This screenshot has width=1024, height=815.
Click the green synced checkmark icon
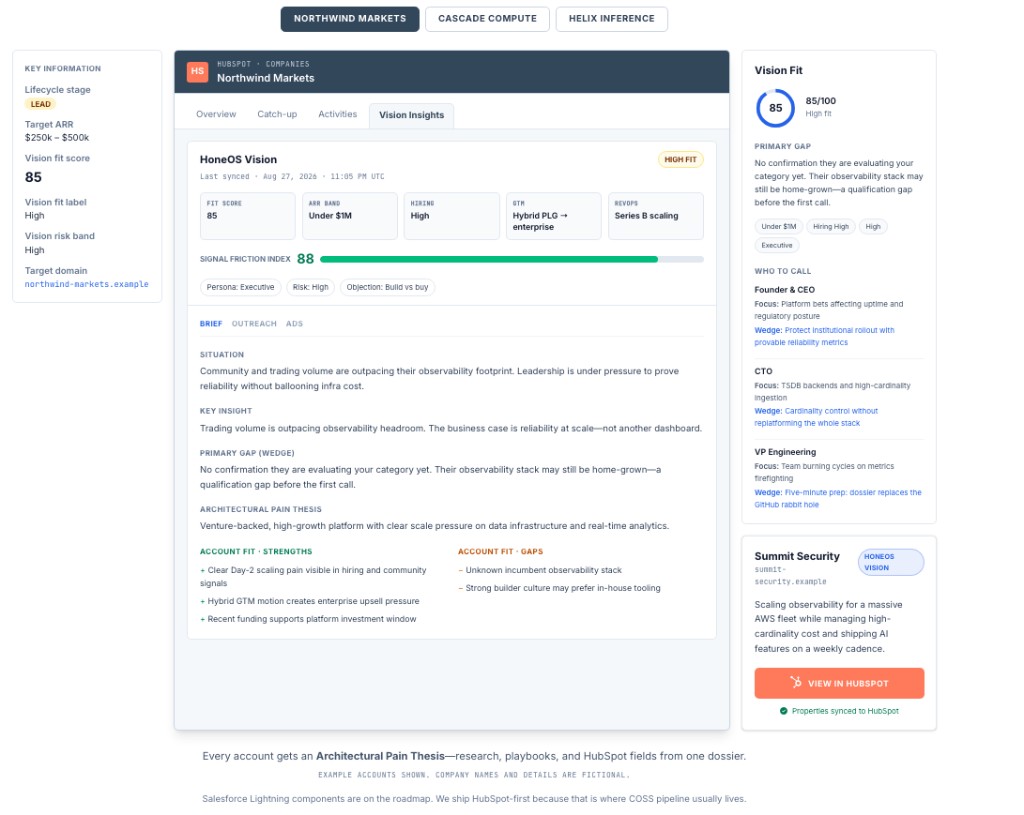tap(783, 711)
